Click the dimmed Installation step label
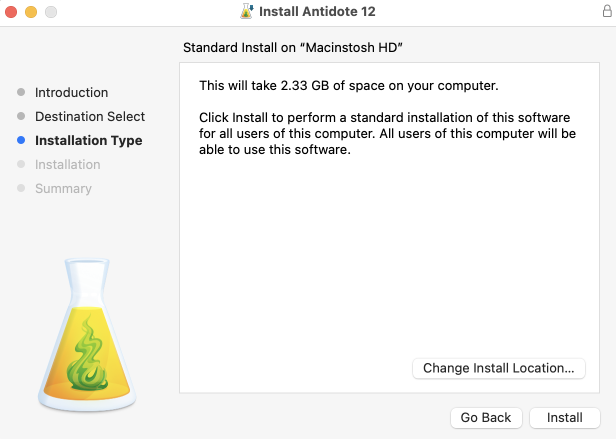The width and height of the screenshot is (616, 439). coord(67,165)
